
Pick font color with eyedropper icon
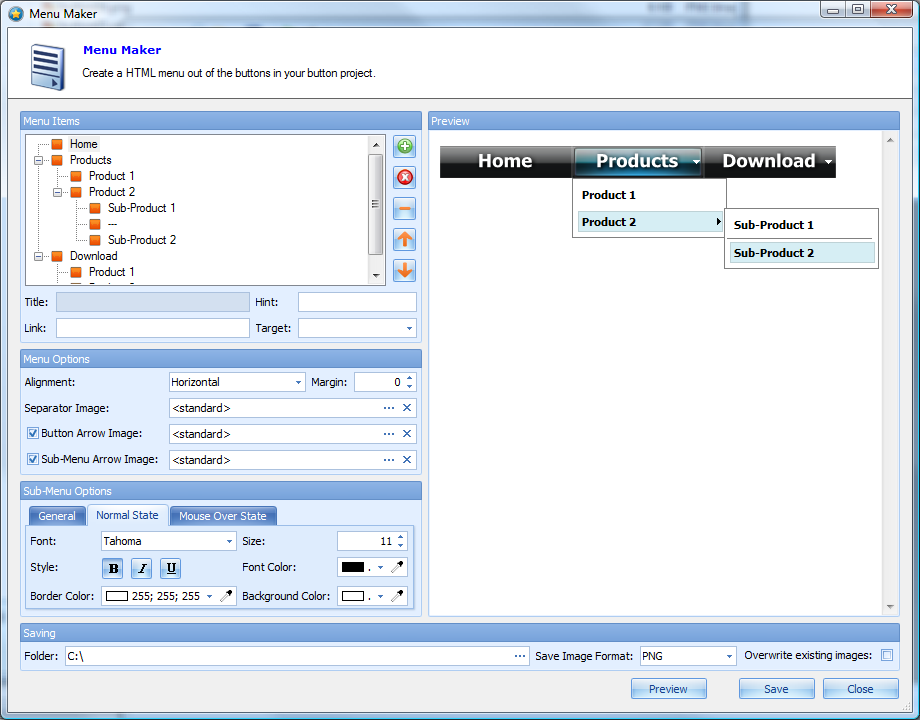click(397, 568)
